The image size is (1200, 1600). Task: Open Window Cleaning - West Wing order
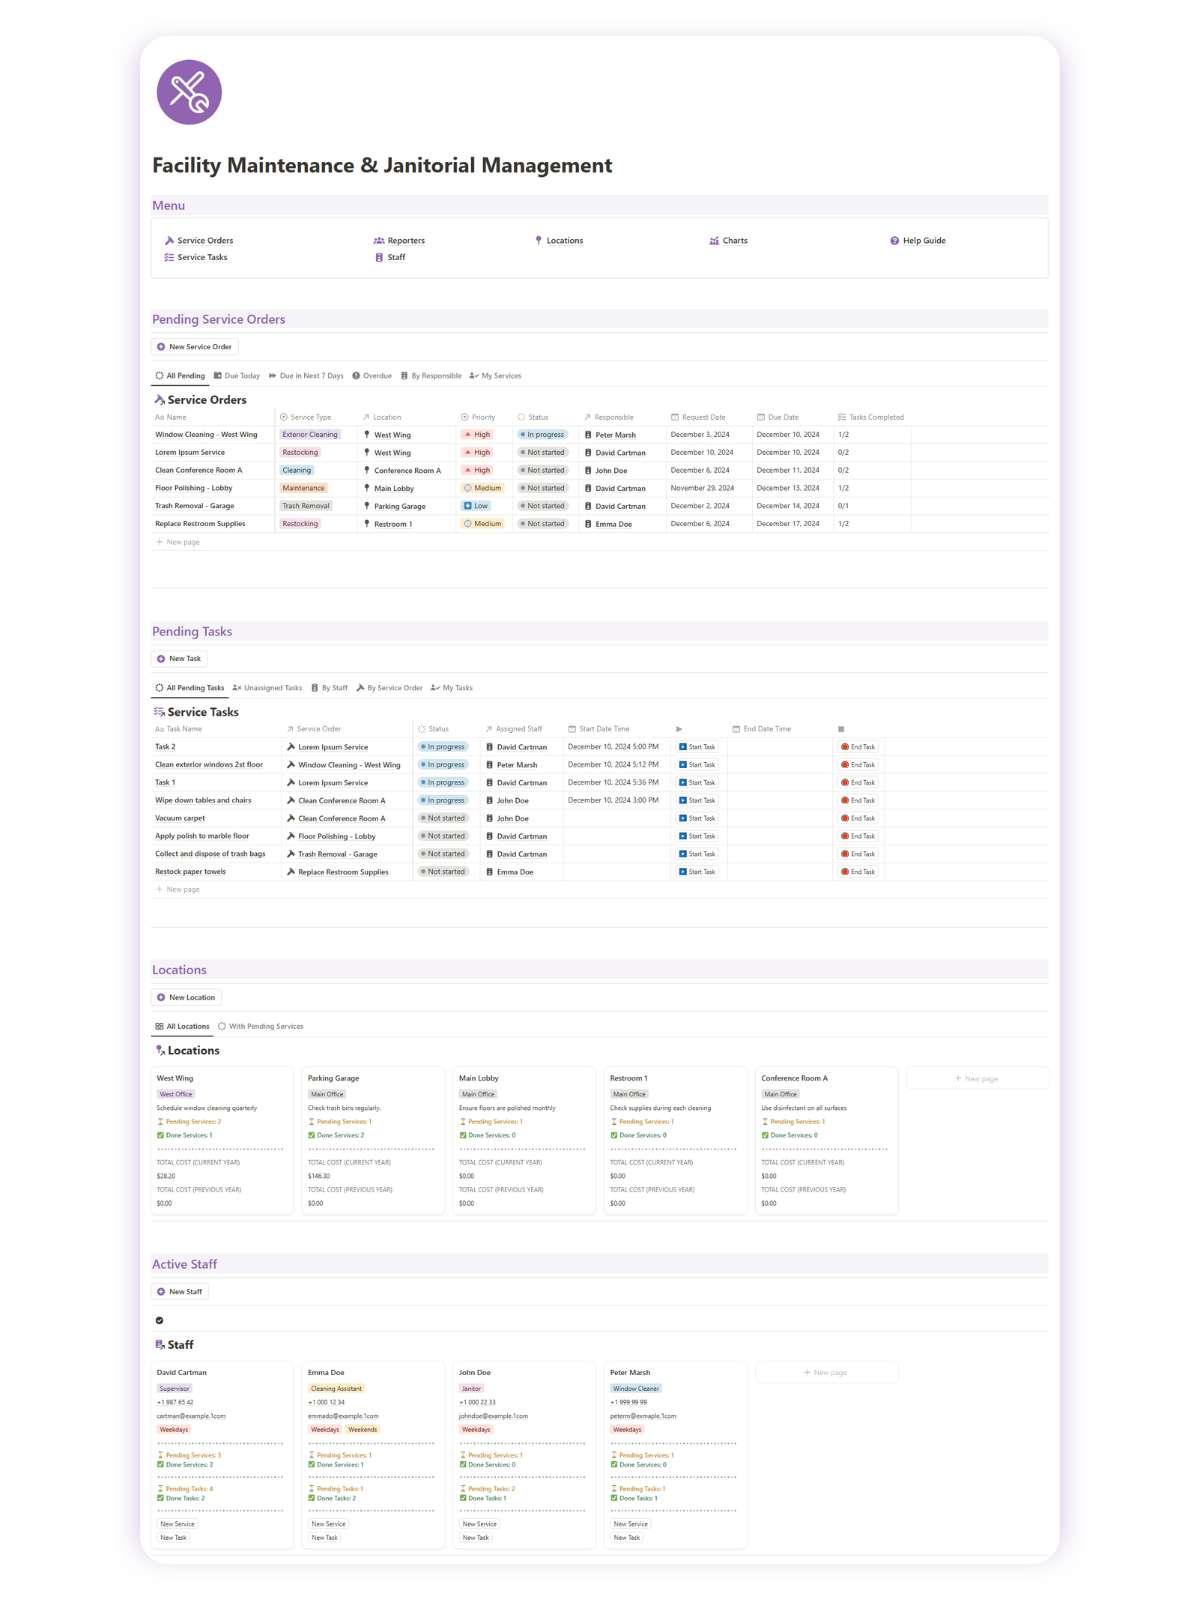pyautogui.click(x=206, y=435)
